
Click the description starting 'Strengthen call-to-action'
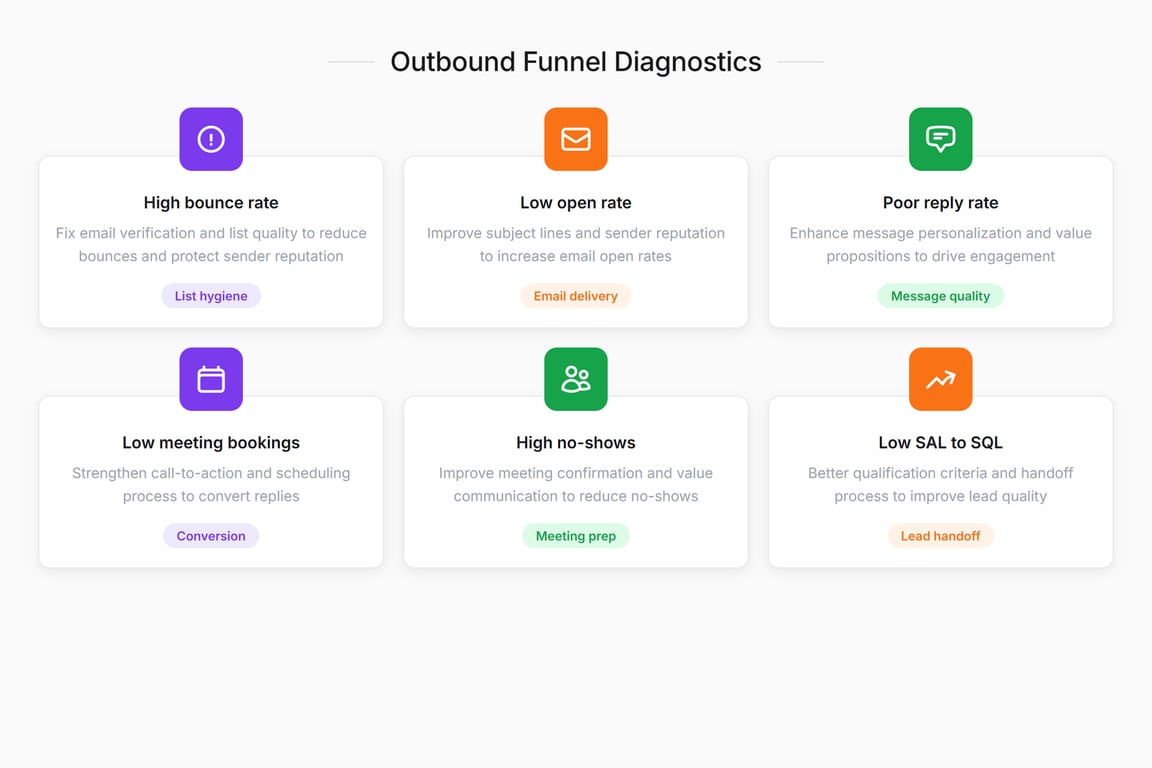[x=211, y=484]
